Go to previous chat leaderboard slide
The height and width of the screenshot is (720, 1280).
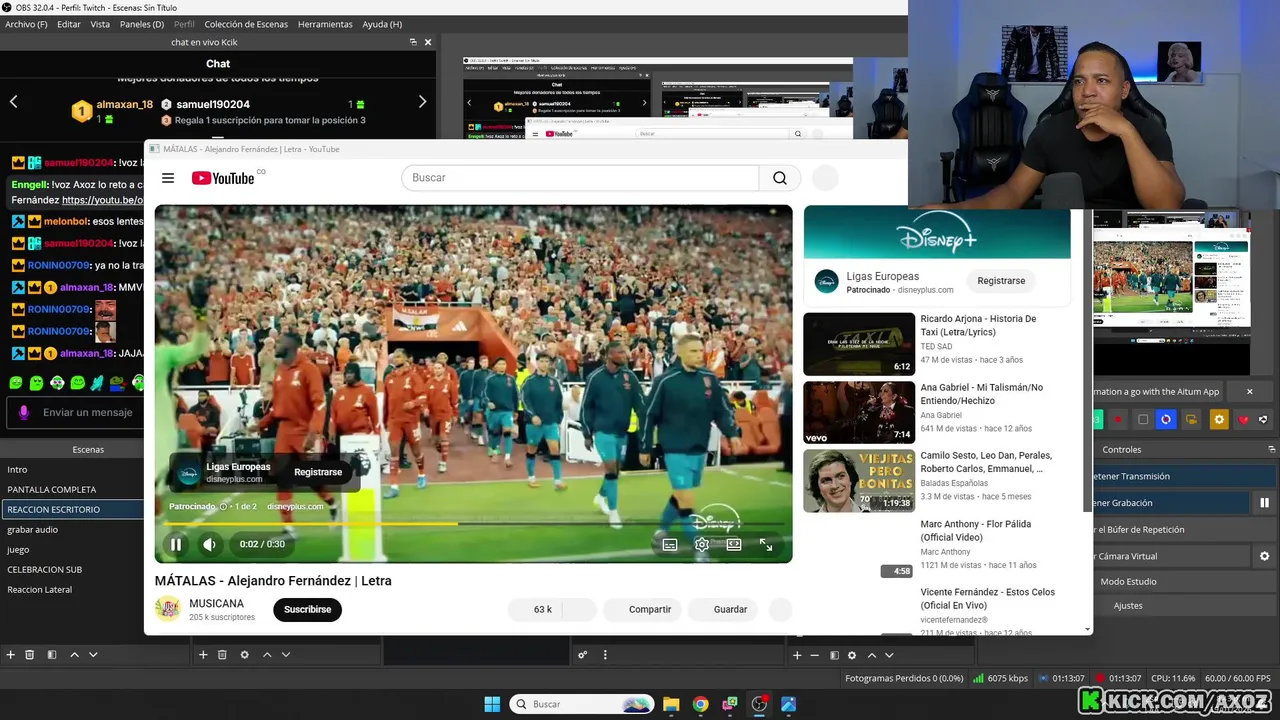pos(14,101)
